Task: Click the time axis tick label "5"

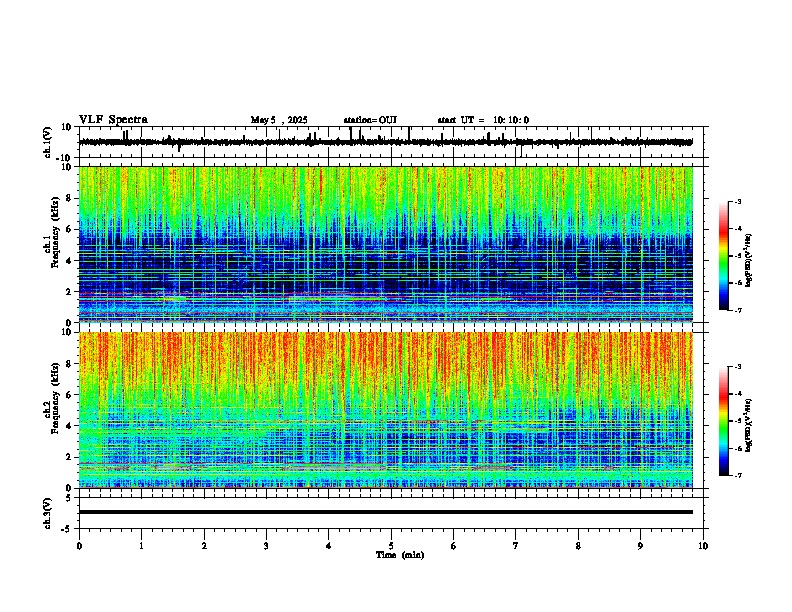Action: coord(391,546)
